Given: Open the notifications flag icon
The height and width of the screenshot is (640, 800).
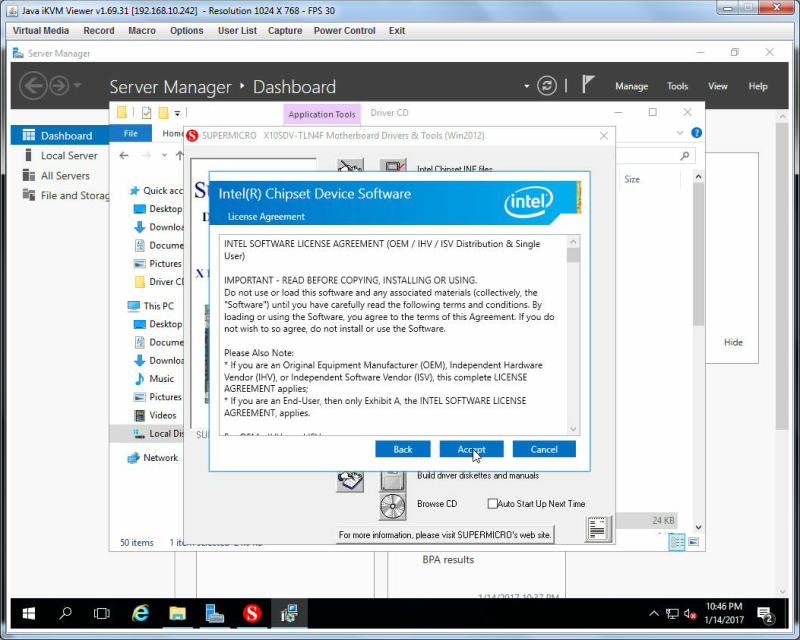Looking at the screenshot, I should tap(588, 84).
